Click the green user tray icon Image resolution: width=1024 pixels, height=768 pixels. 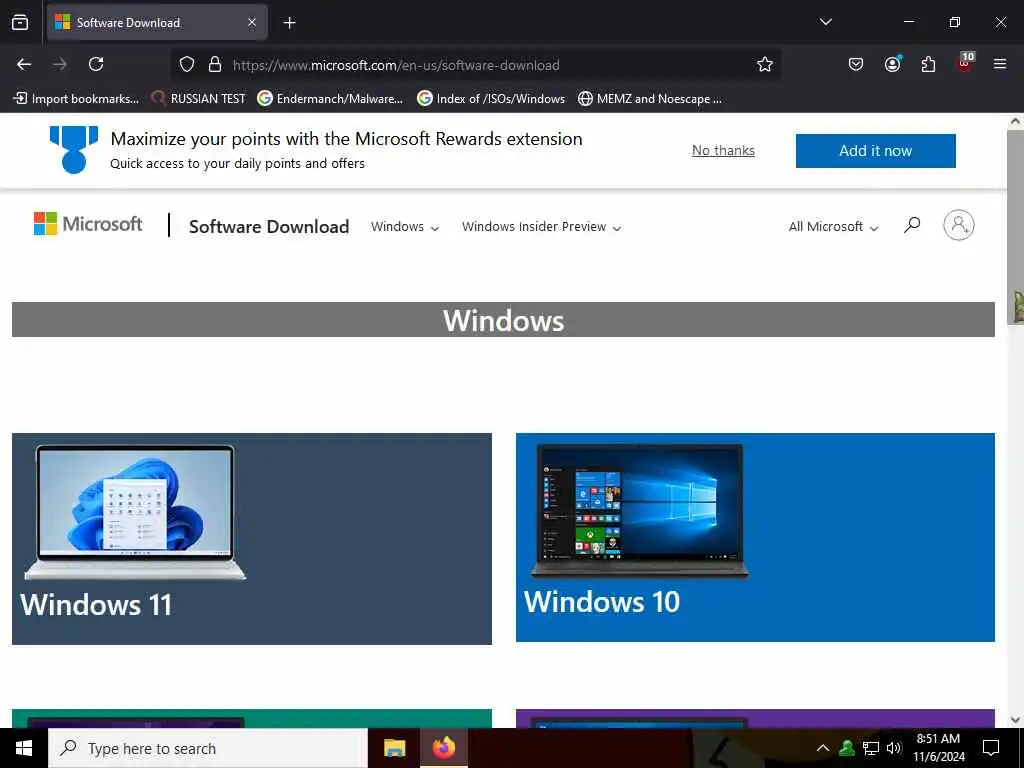[x=847, y=748]
